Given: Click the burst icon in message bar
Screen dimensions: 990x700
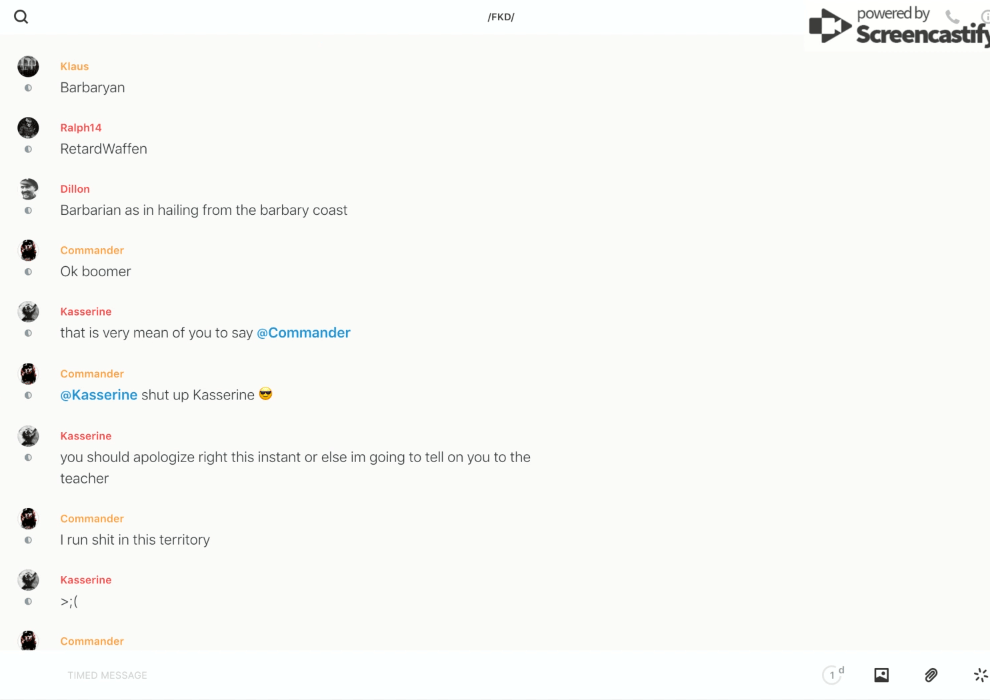Looking at the screenshot, I should coord(980,675).
